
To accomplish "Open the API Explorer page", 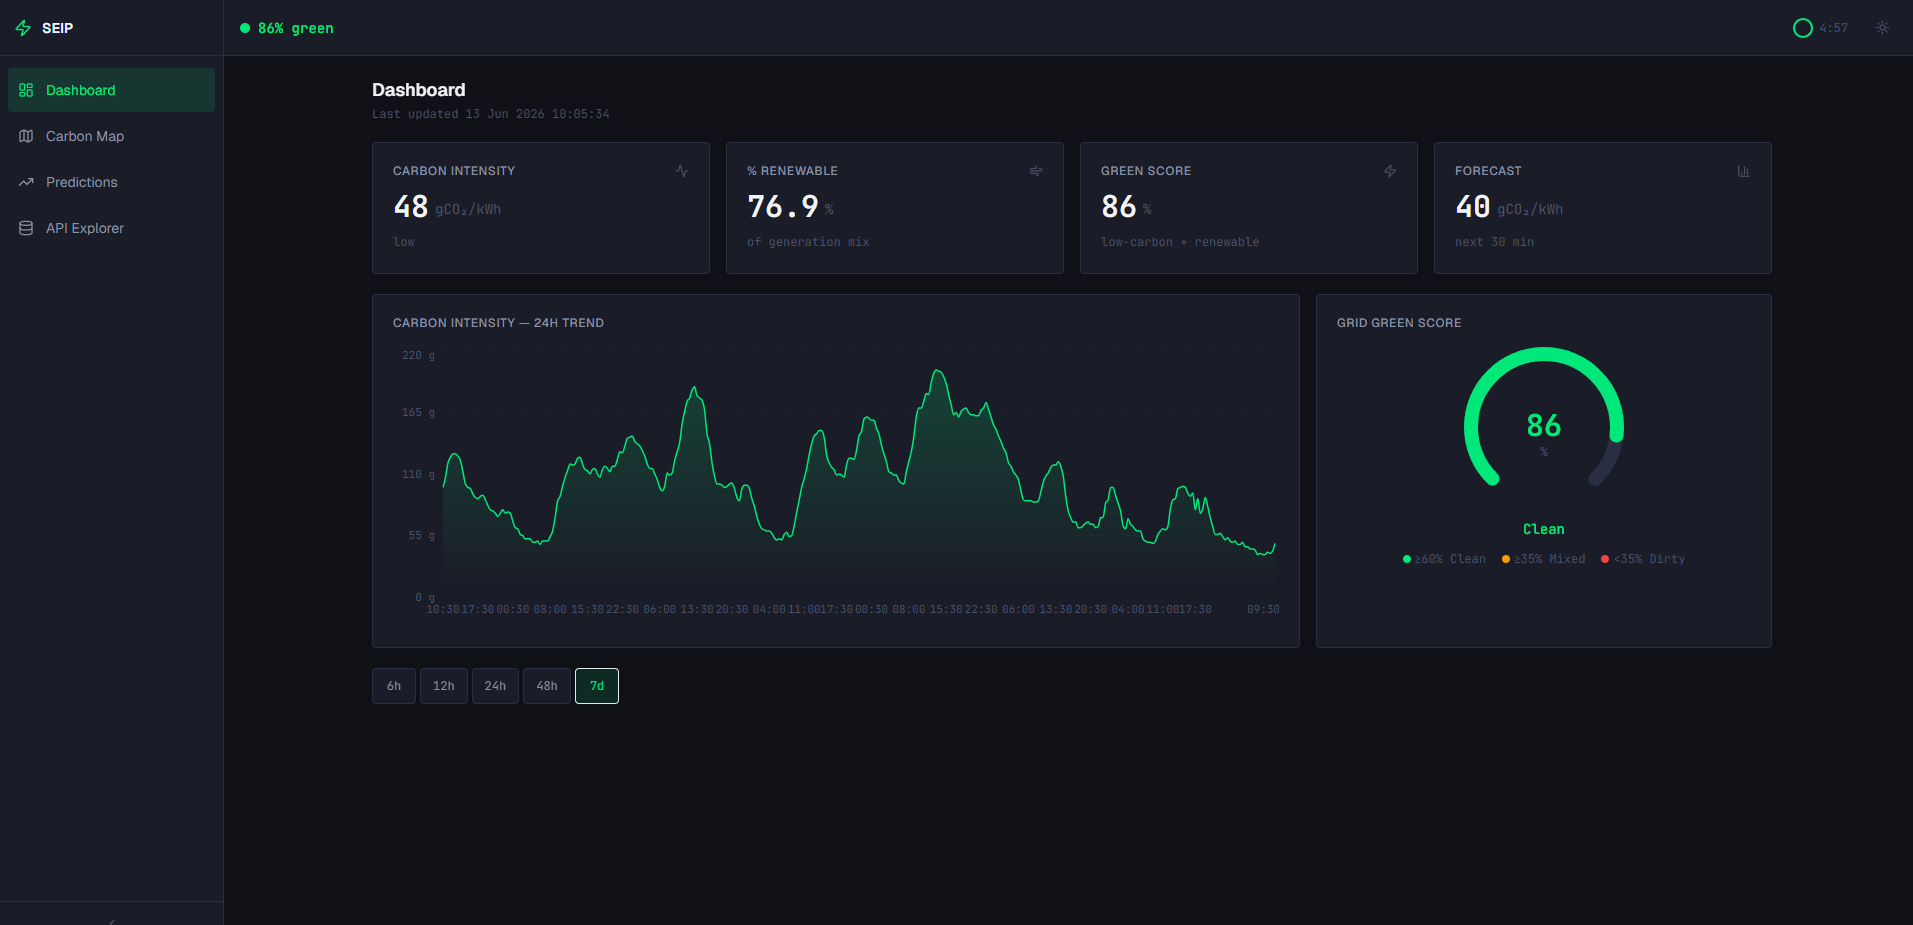I will pos(111,228).
